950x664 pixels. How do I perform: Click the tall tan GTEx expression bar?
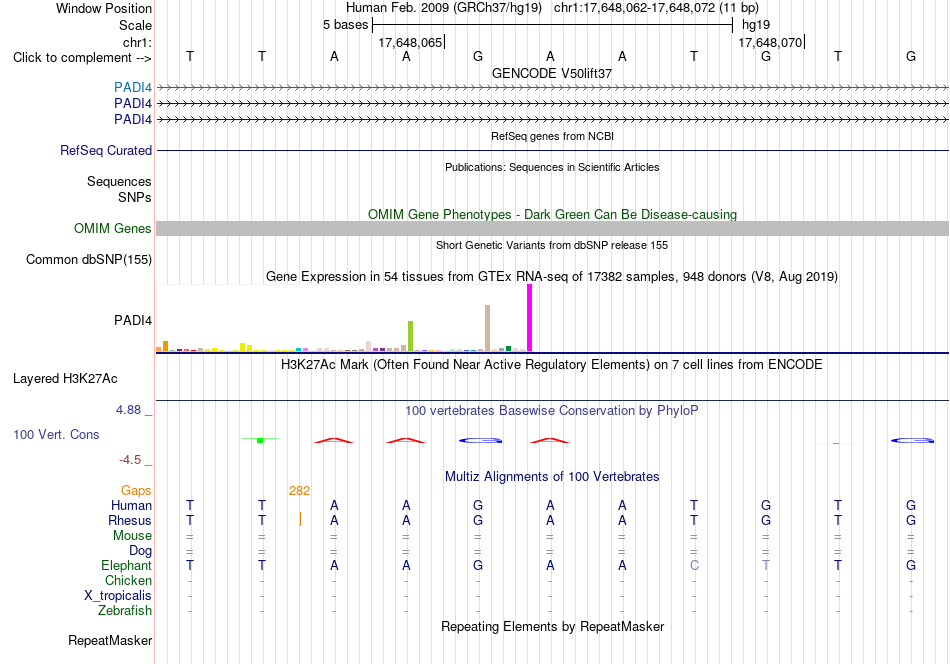point(487,328)
